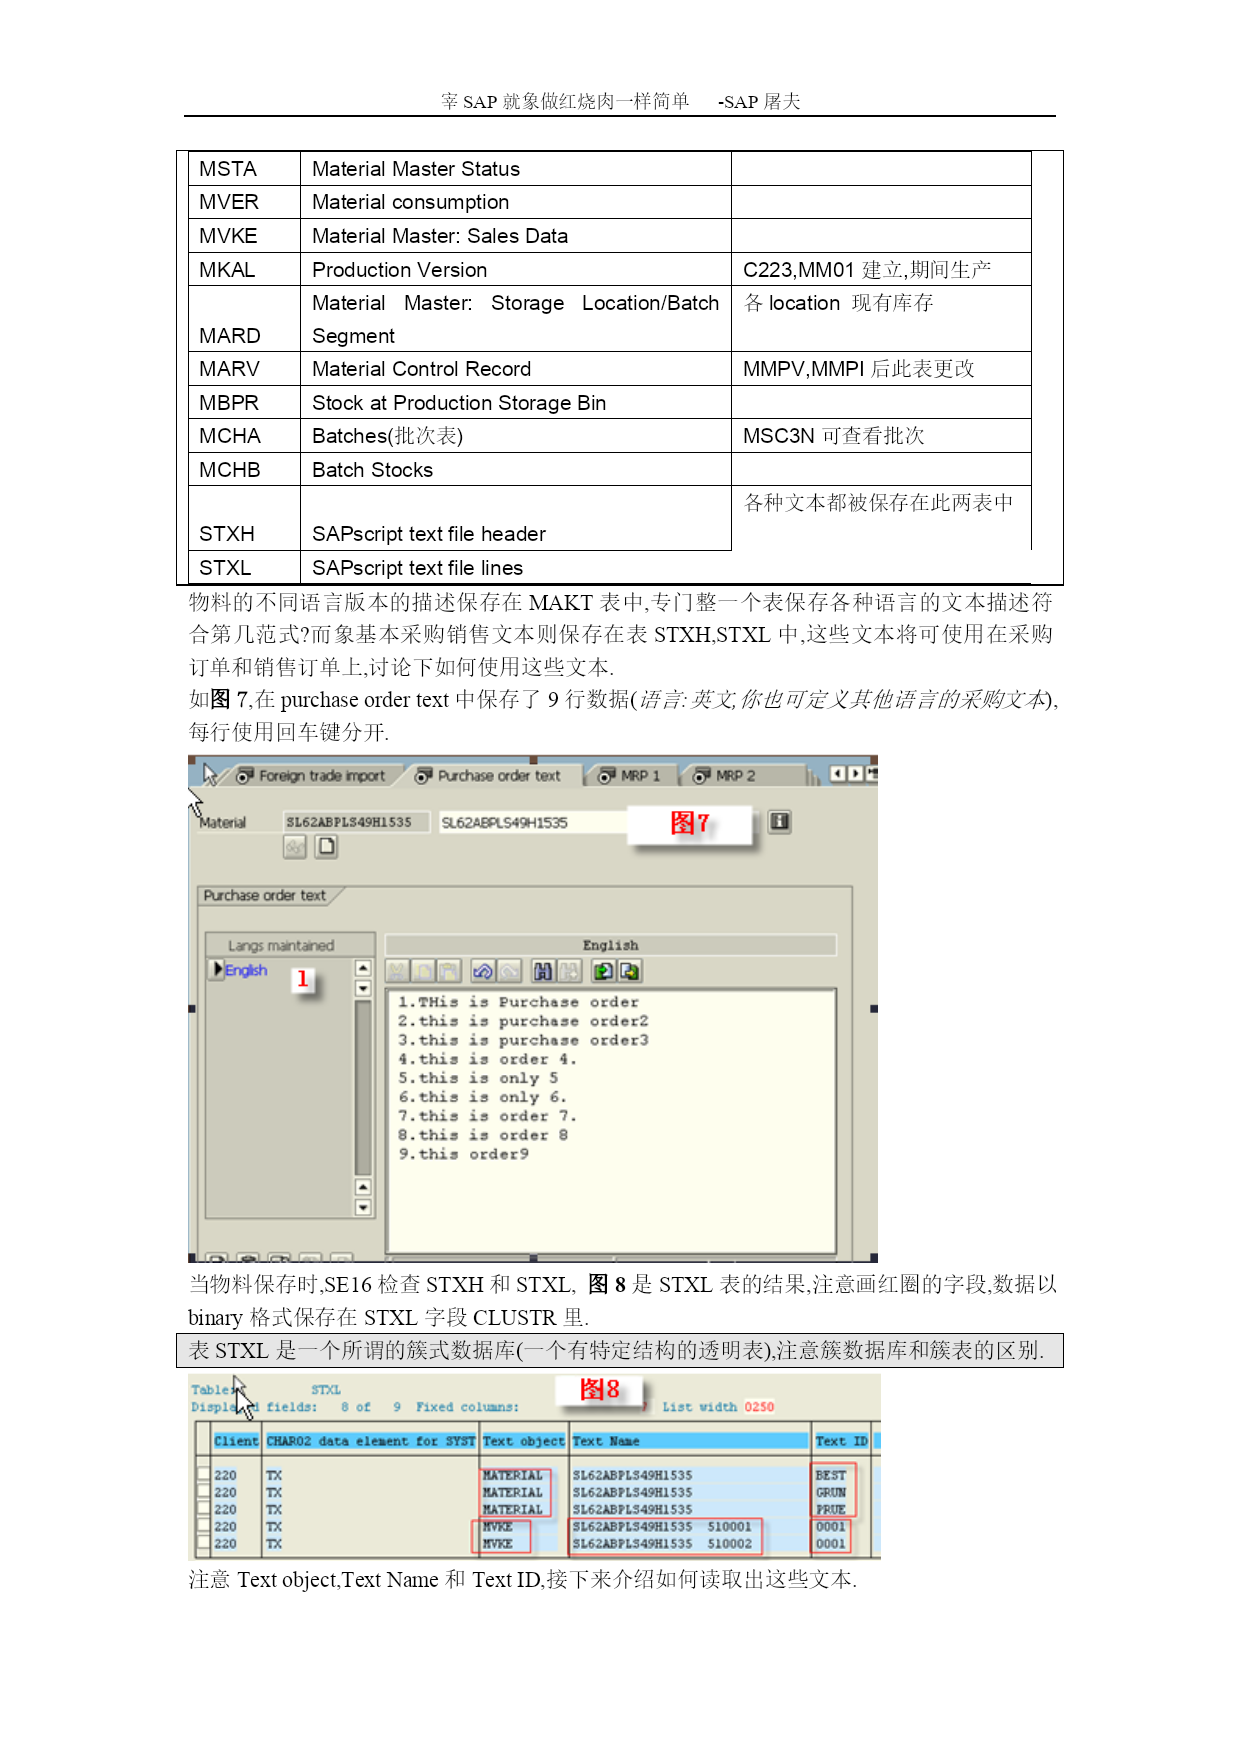The width and height of the screenshot is (1241, 1754).
Task: Click line '8.this is order 8'
Action: [x=483, y=1135]
